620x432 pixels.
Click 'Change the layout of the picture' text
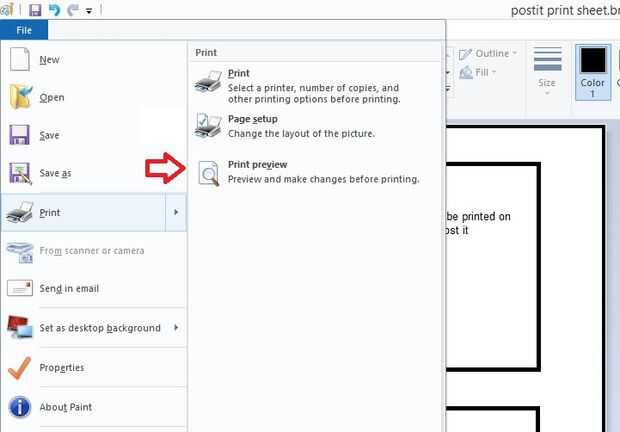coord(301,134)
